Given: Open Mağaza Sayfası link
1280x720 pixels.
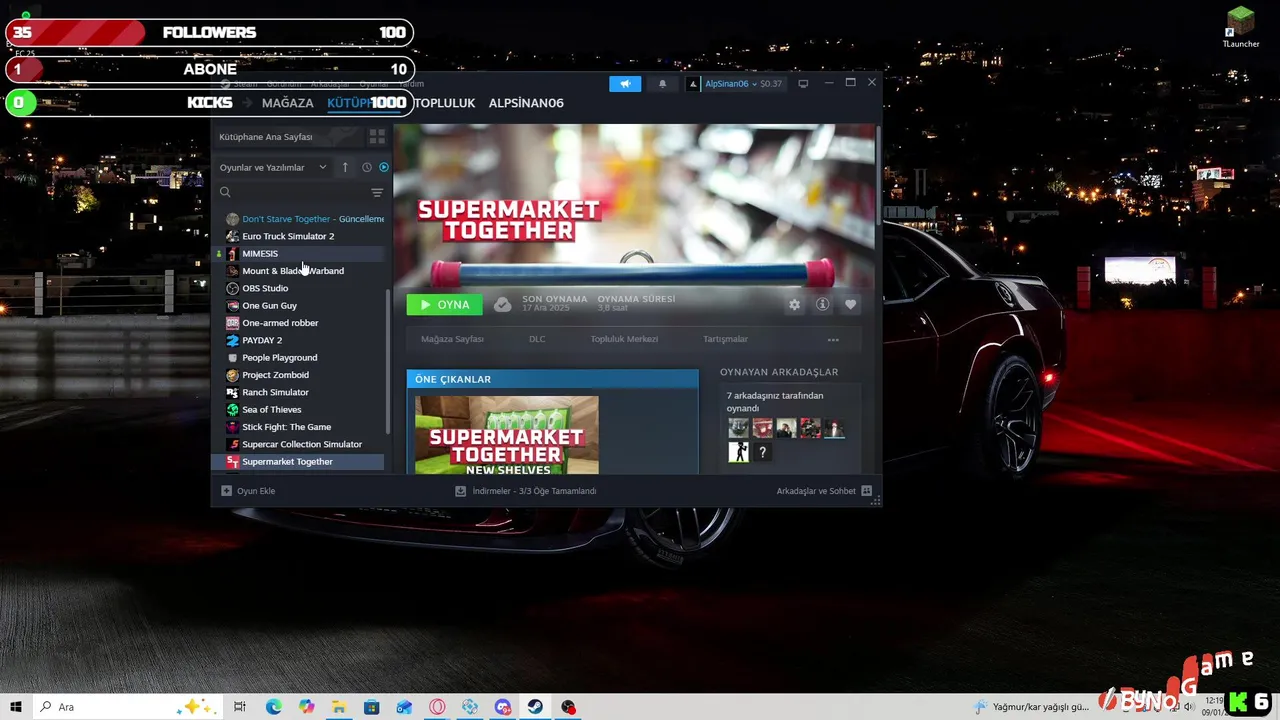Looking at the screenshot, I should 452,339.
